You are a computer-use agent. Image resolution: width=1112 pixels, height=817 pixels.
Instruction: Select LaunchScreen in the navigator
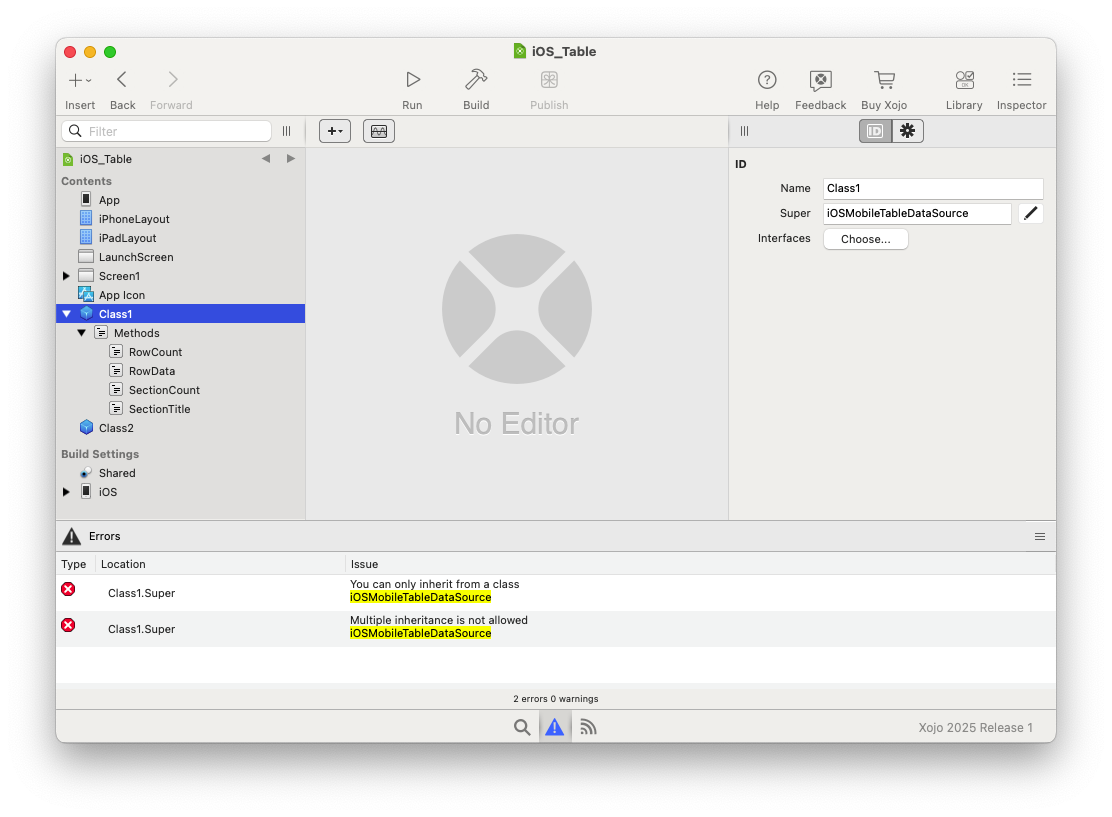[136, 257]
